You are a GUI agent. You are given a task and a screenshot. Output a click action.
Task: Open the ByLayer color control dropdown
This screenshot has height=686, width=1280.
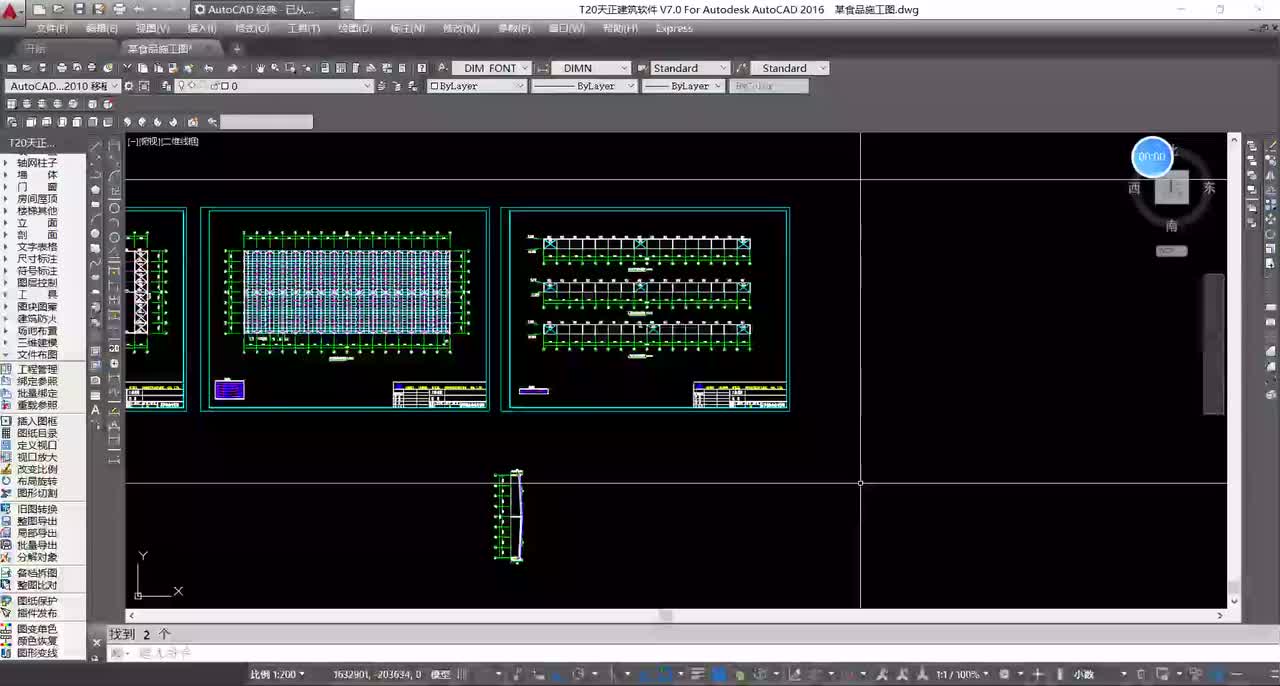point(477,86)
